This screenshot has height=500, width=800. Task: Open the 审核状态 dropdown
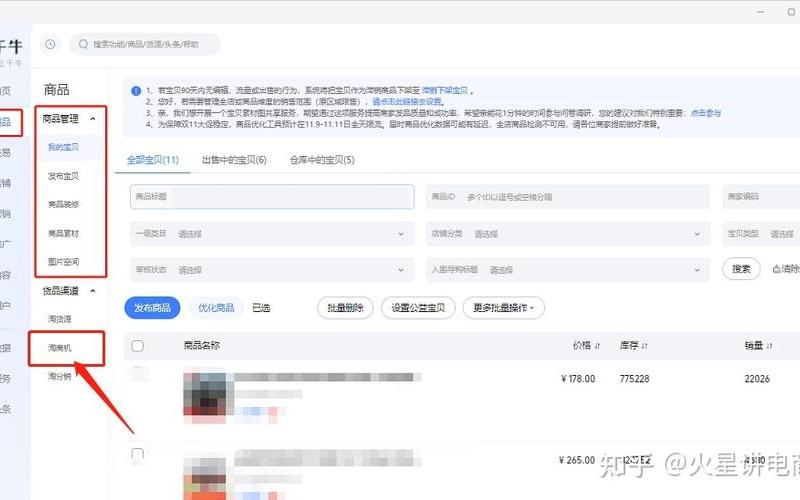[272, 269]
